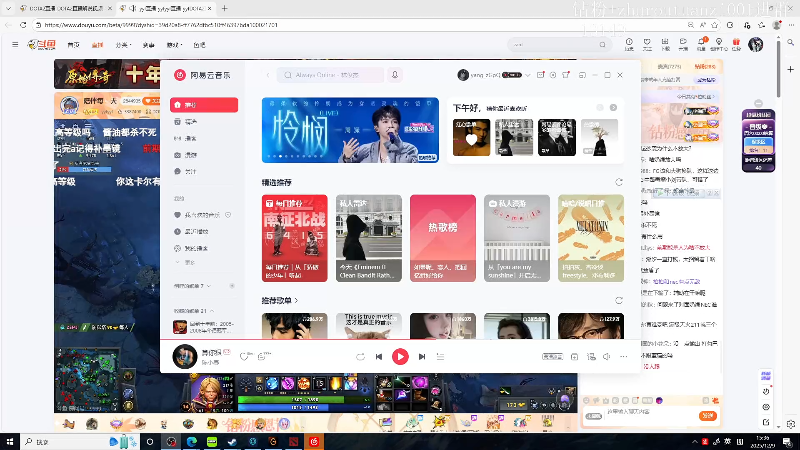The height and width of the screenshot is (450, 800).
Task: Open the Douyu notification bell with badge
Action: [x=702, y=44]
